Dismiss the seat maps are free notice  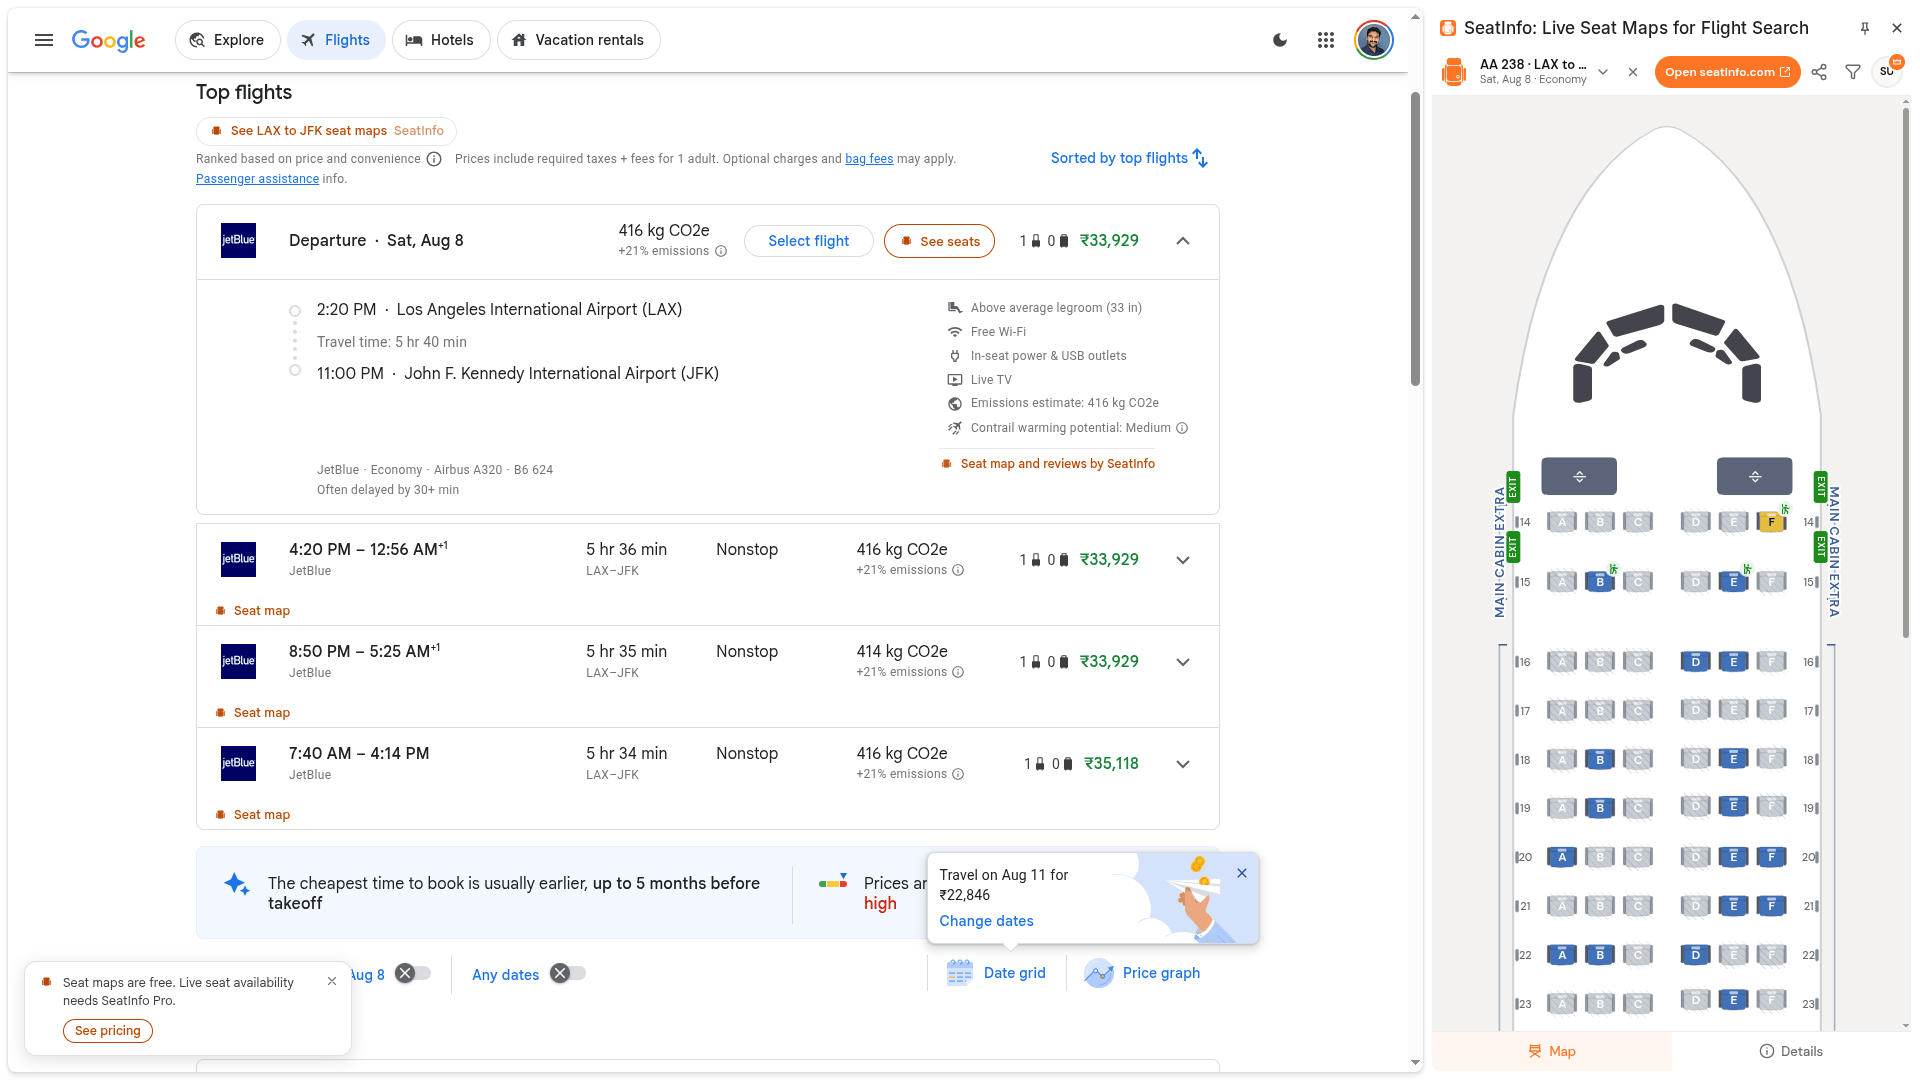332,981
